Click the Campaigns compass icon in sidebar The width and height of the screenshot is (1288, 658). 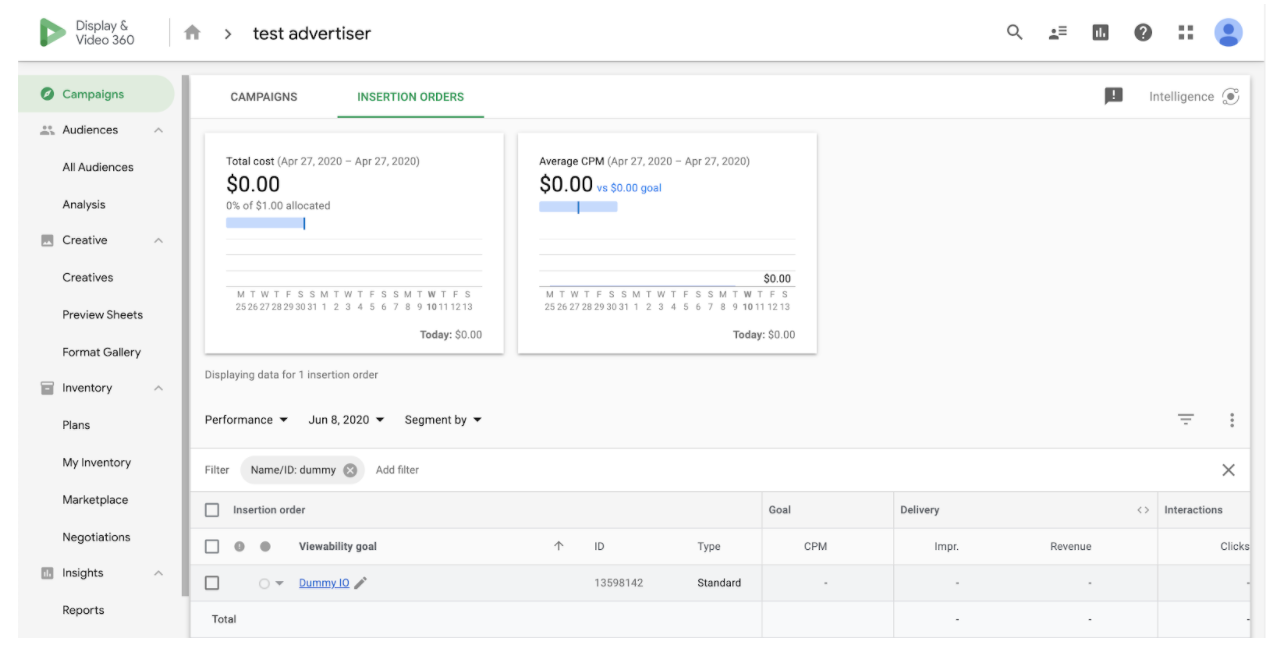[47, 94]
